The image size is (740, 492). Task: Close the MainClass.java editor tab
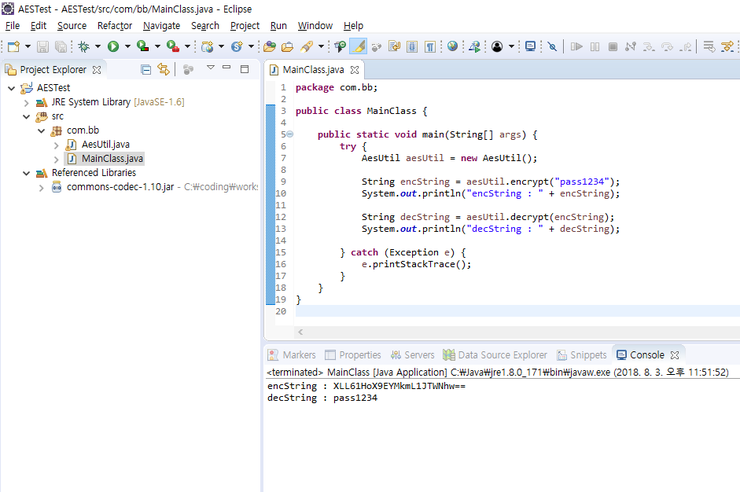[x=354, y=70]
